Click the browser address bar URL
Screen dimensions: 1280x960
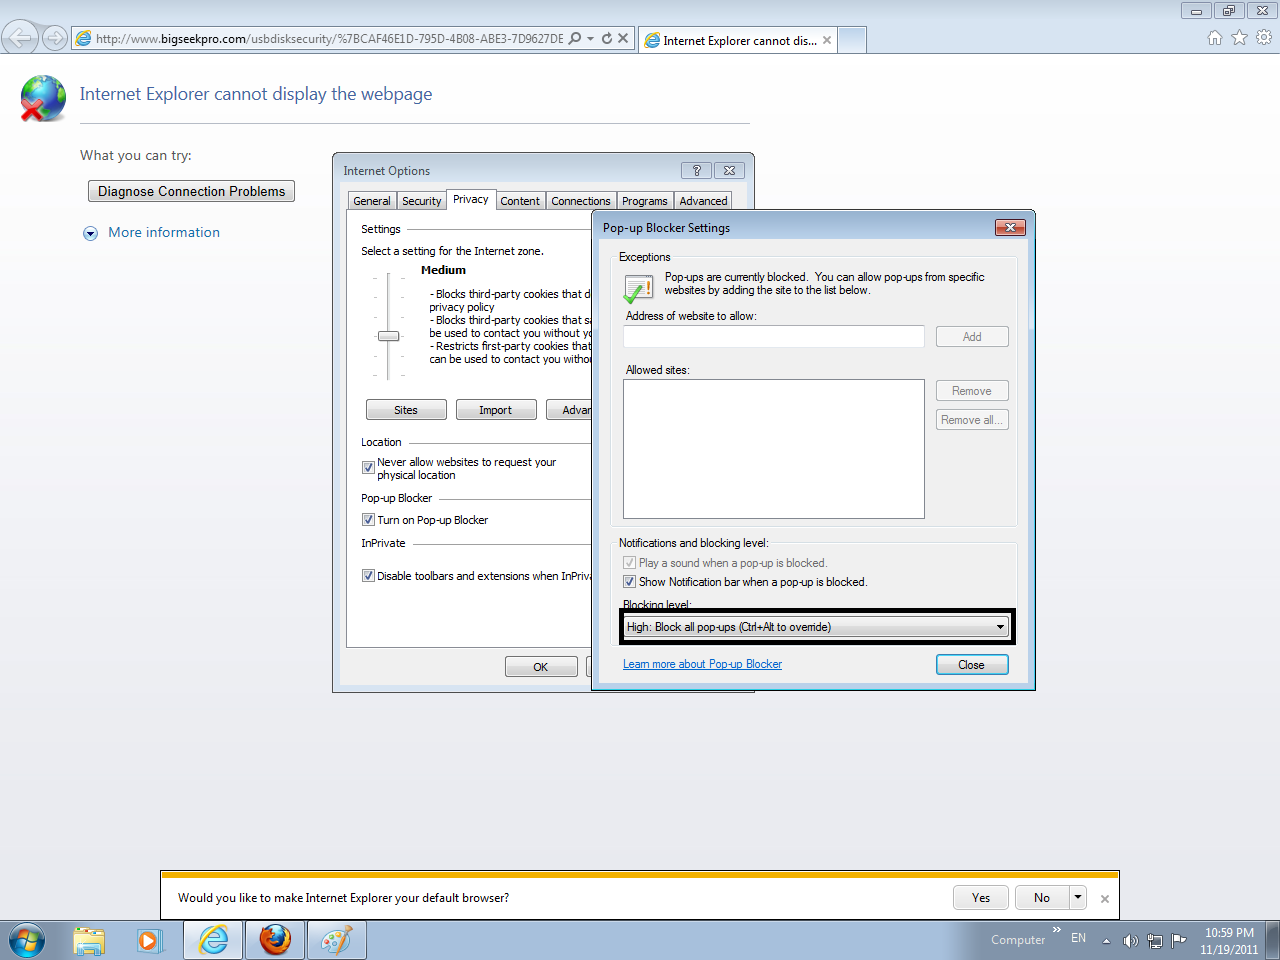[330, 39]
